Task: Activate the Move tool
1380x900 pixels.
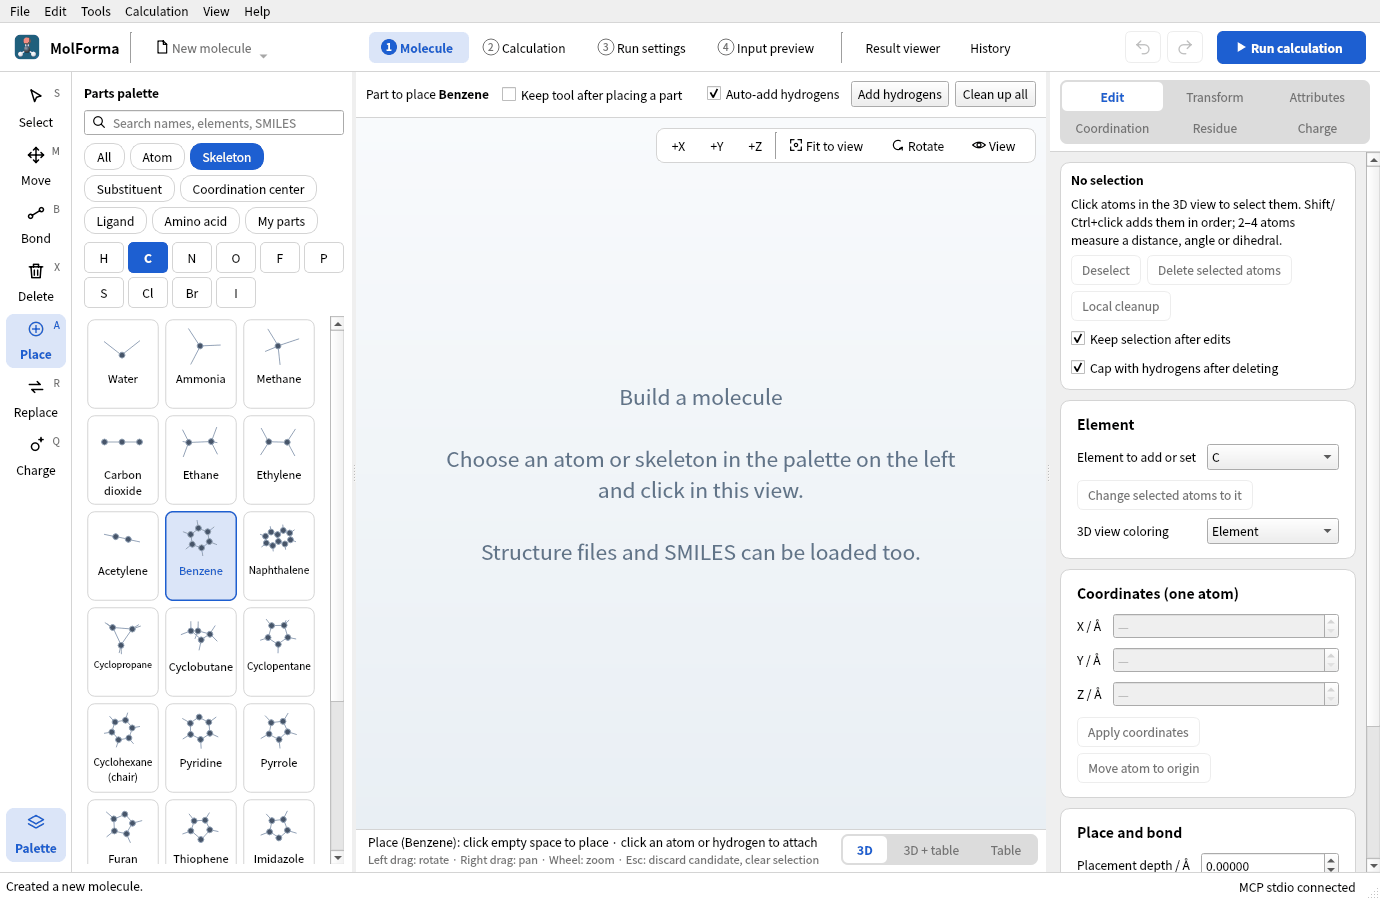Action: click(36, 166)
